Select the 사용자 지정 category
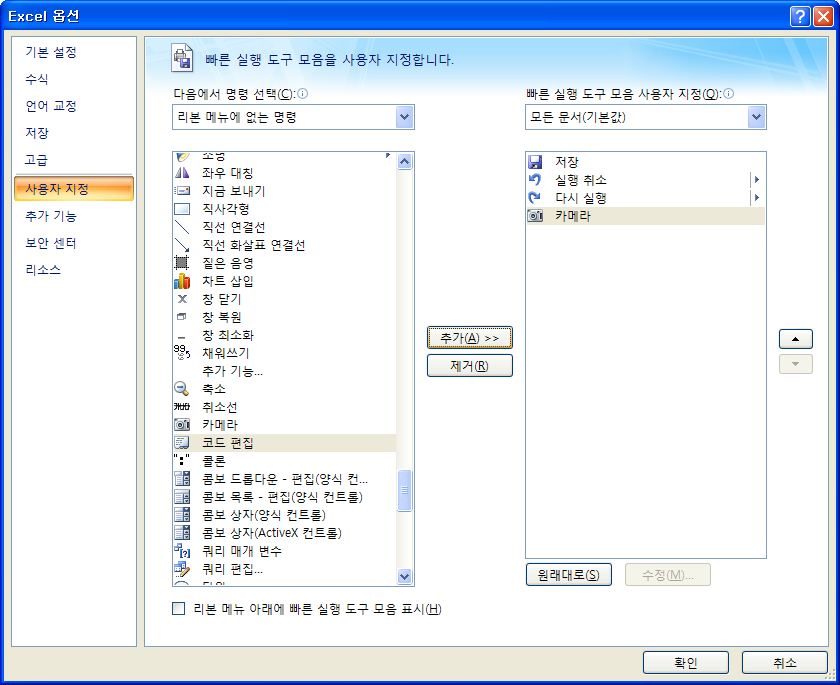Image resolution: width=840 pixels, height=685 pixels. [74, 189]
